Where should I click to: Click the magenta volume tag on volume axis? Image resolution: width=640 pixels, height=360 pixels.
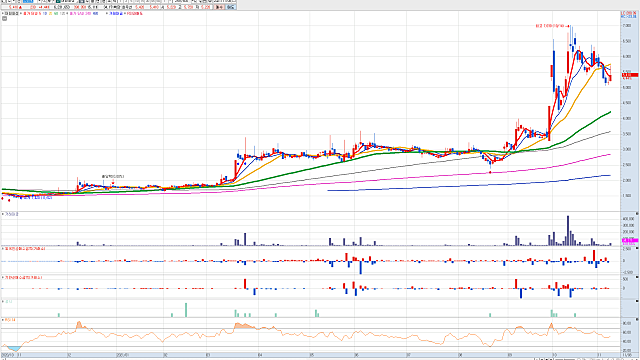tap(630, 240)
